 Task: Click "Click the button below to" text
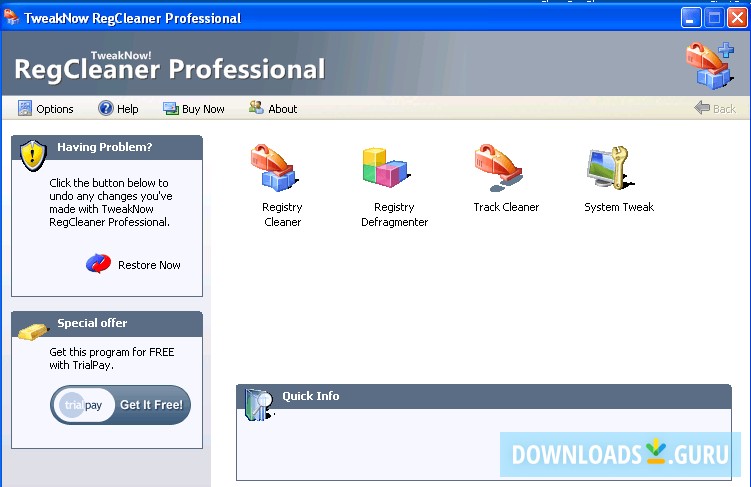[109, 183]
